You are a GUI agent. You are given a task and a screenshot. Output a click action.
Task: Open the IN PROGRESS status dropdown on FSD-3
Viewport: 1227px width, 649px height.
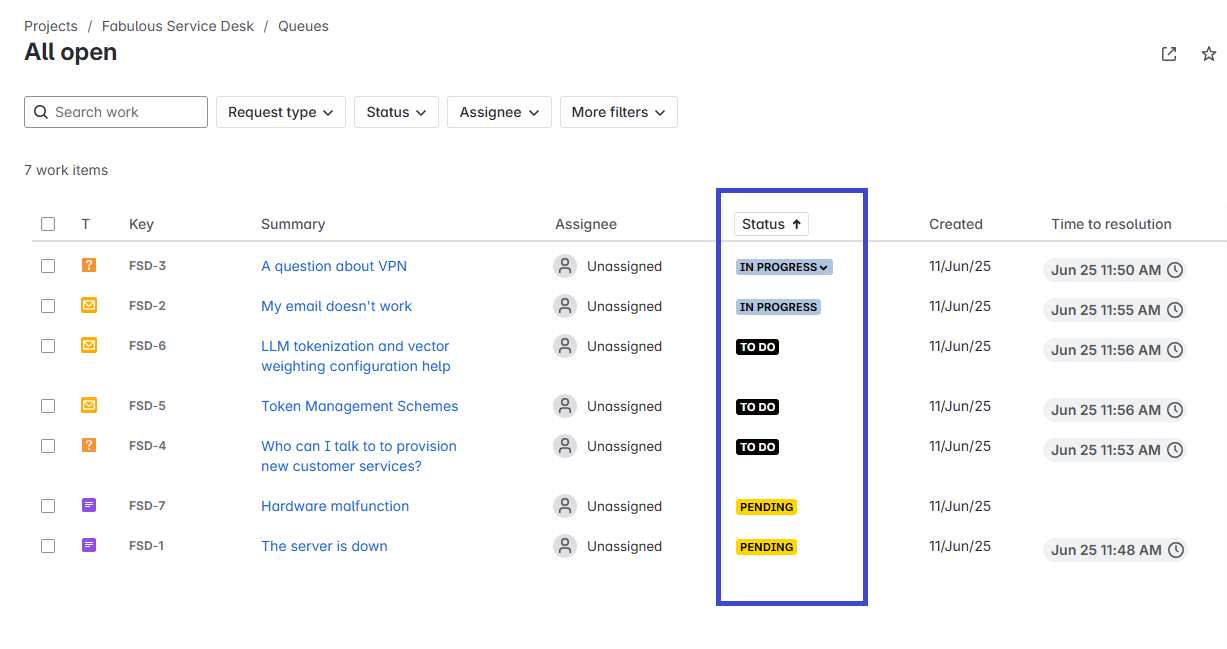click(783, 266)
